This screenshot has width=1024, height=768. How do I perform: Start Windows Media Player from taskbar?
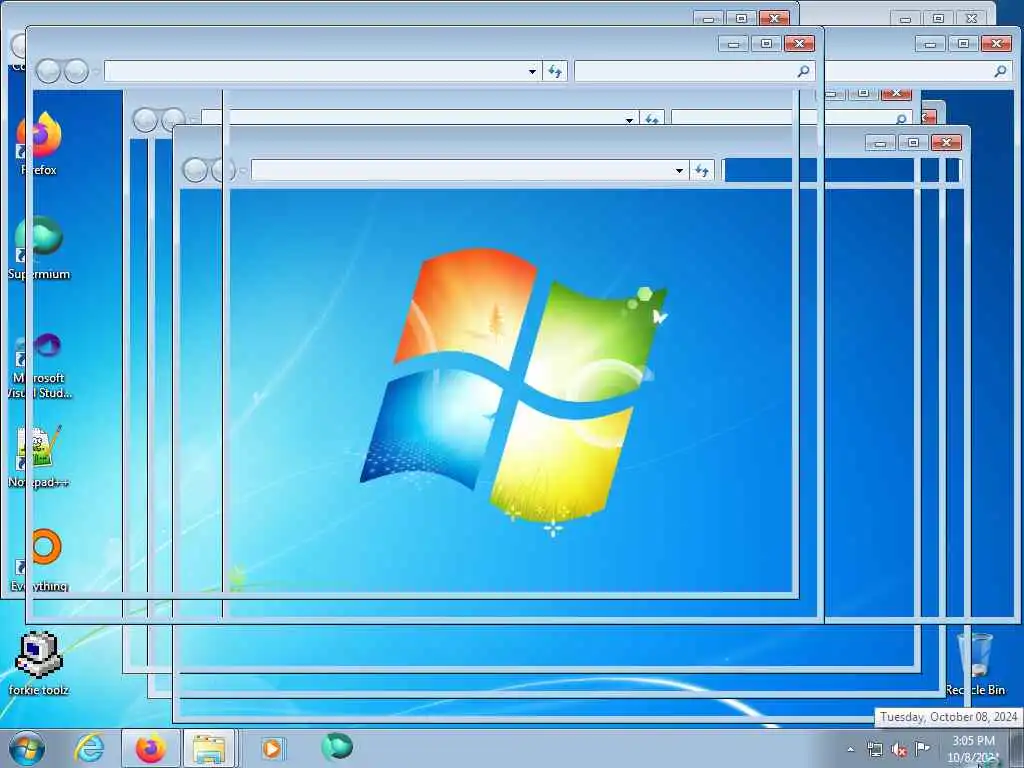click(x=271, y=748)
